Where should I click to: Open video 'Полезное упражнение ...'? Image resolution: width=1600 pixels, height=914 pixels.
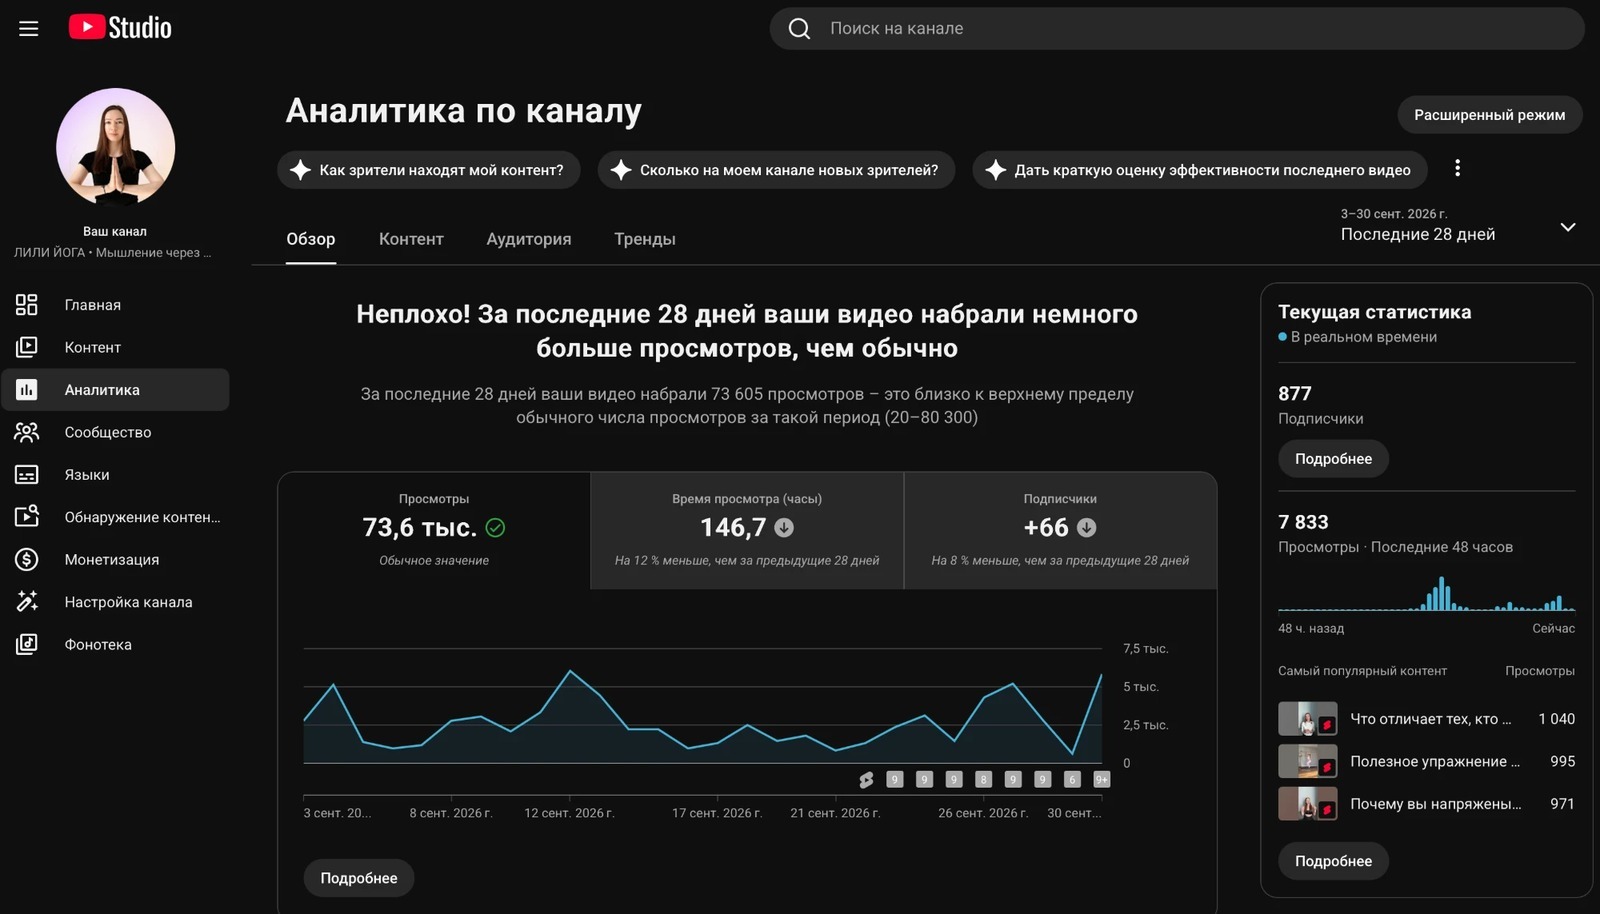1435,761
